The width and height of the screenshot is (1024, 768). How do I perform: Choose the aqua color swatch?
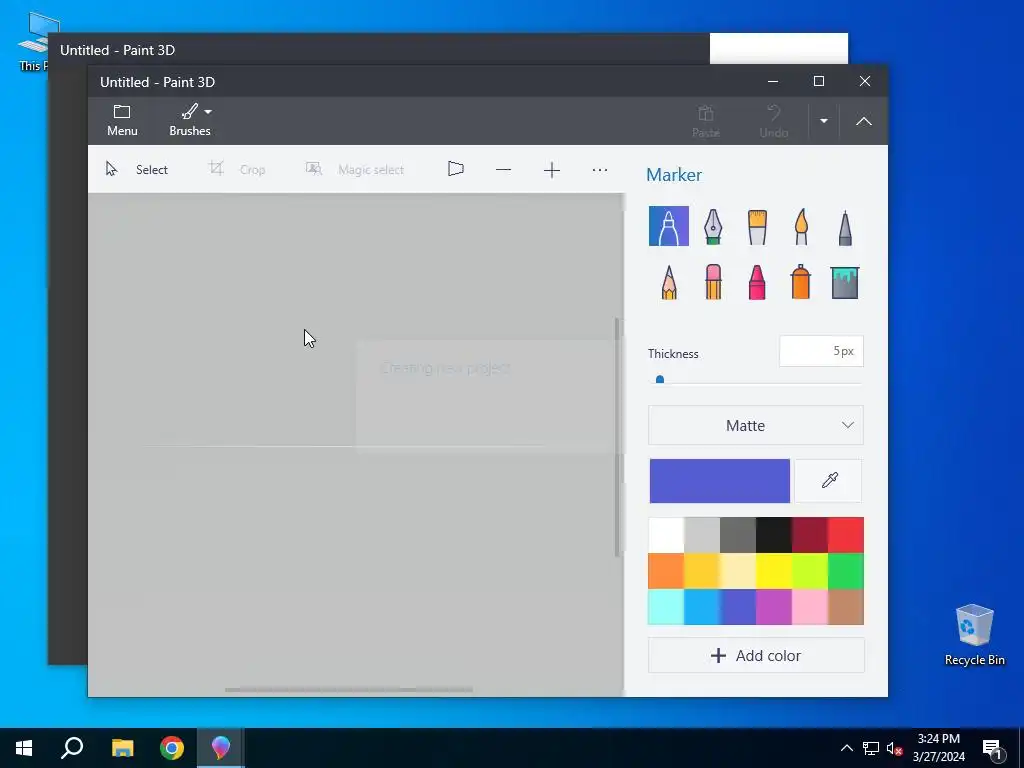[666, 607]
